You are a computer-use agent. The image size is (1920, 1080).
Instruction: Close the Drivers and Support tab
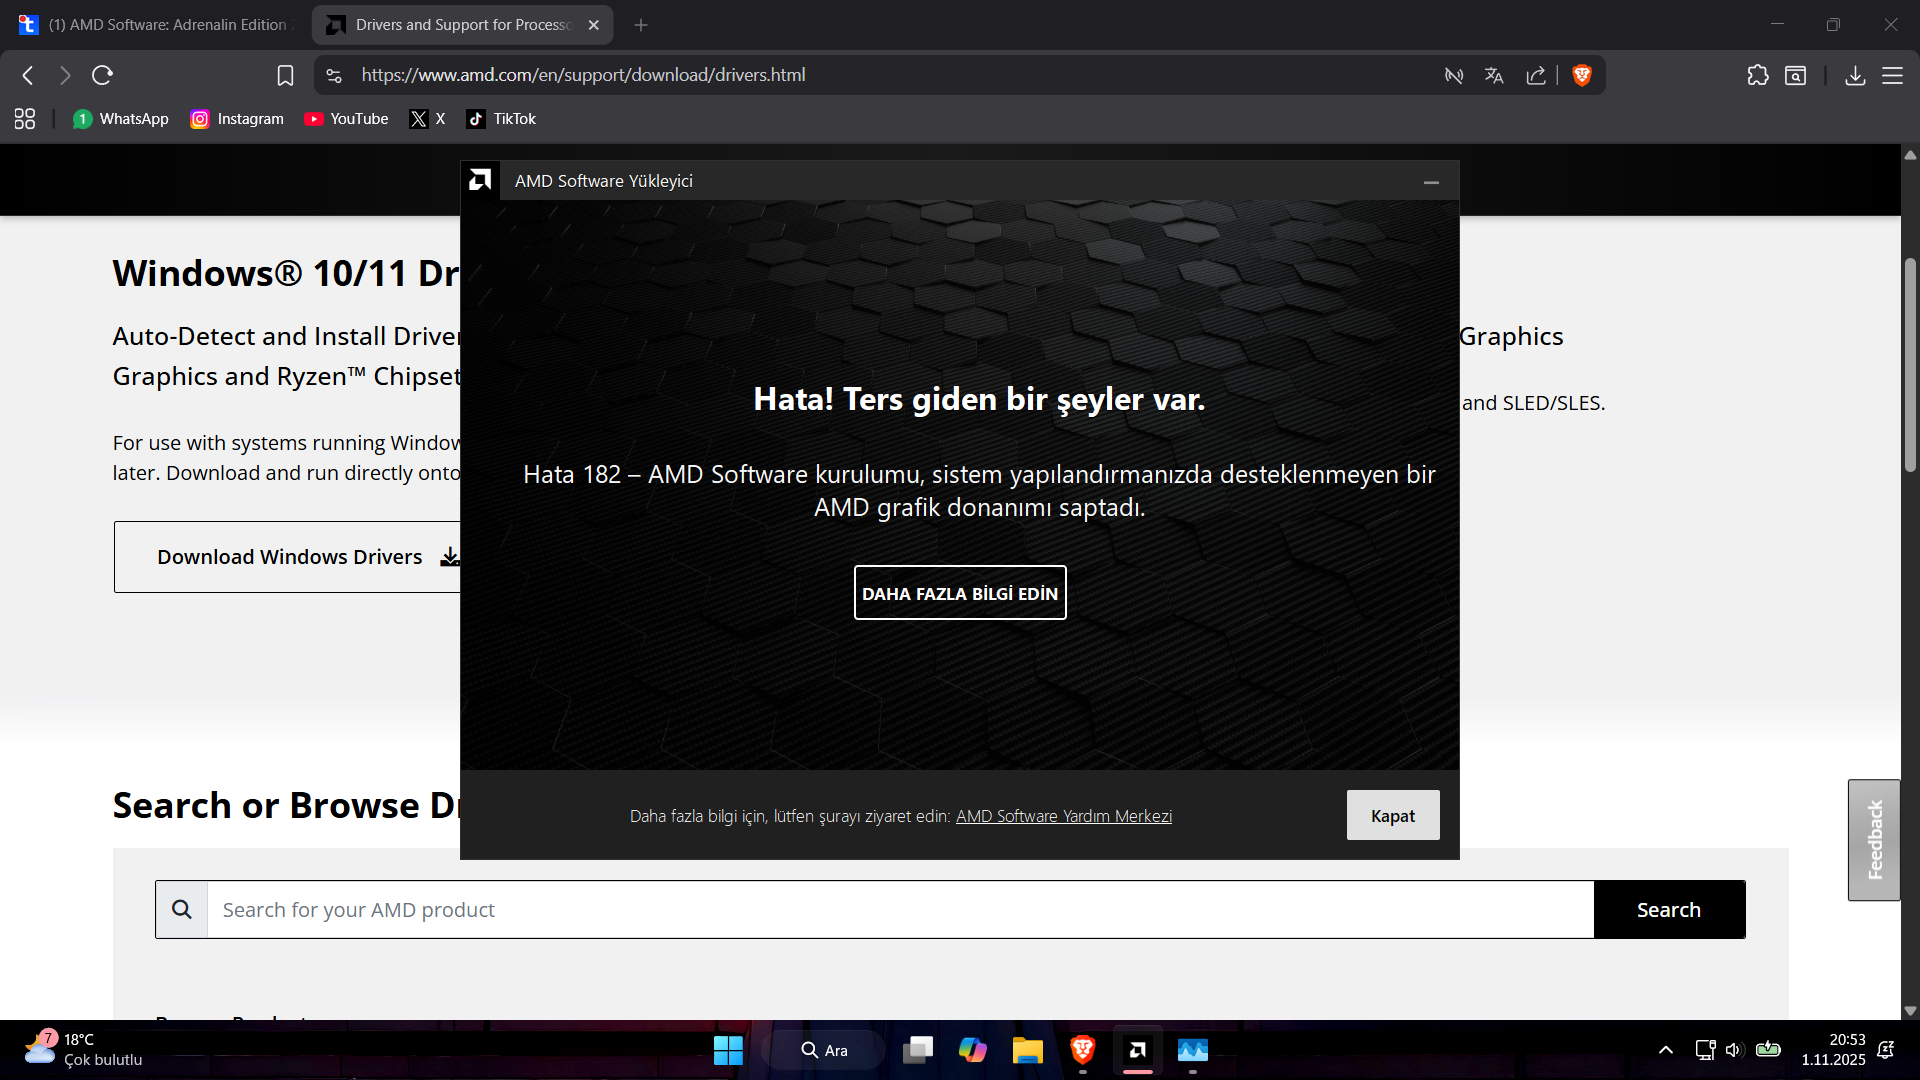[594, 25]
